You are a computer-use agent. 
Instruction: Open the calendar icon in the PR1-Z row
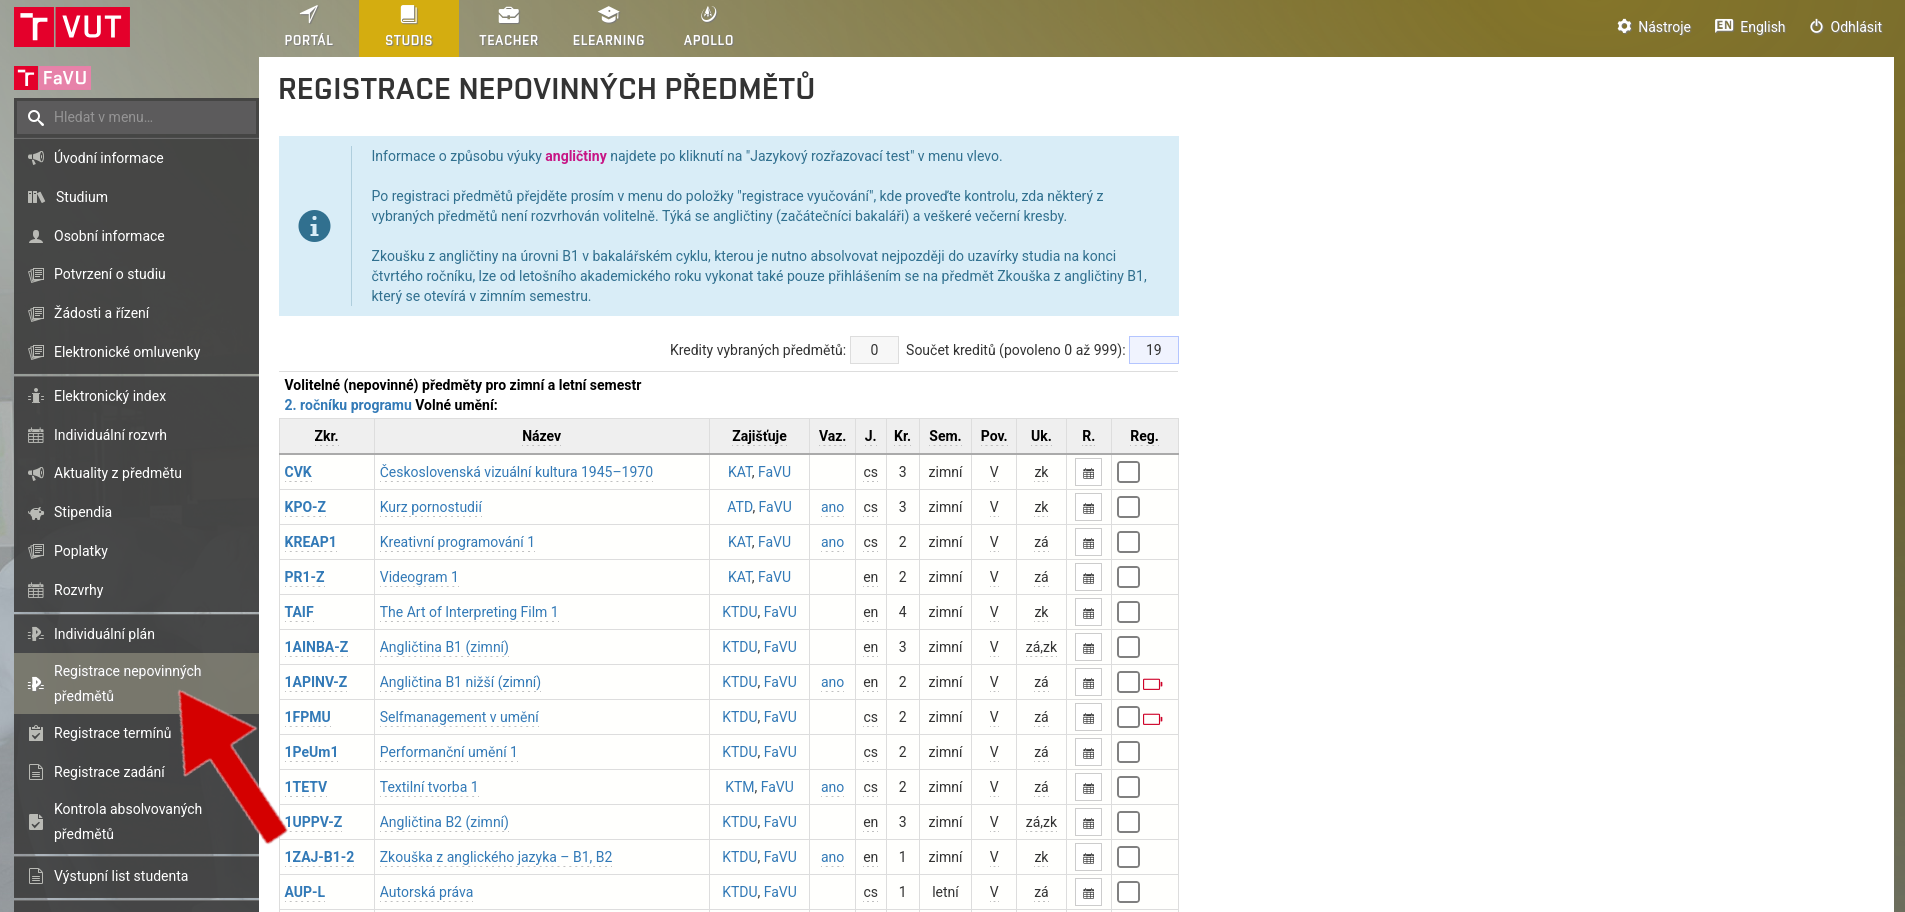(x=1088, y=578)
